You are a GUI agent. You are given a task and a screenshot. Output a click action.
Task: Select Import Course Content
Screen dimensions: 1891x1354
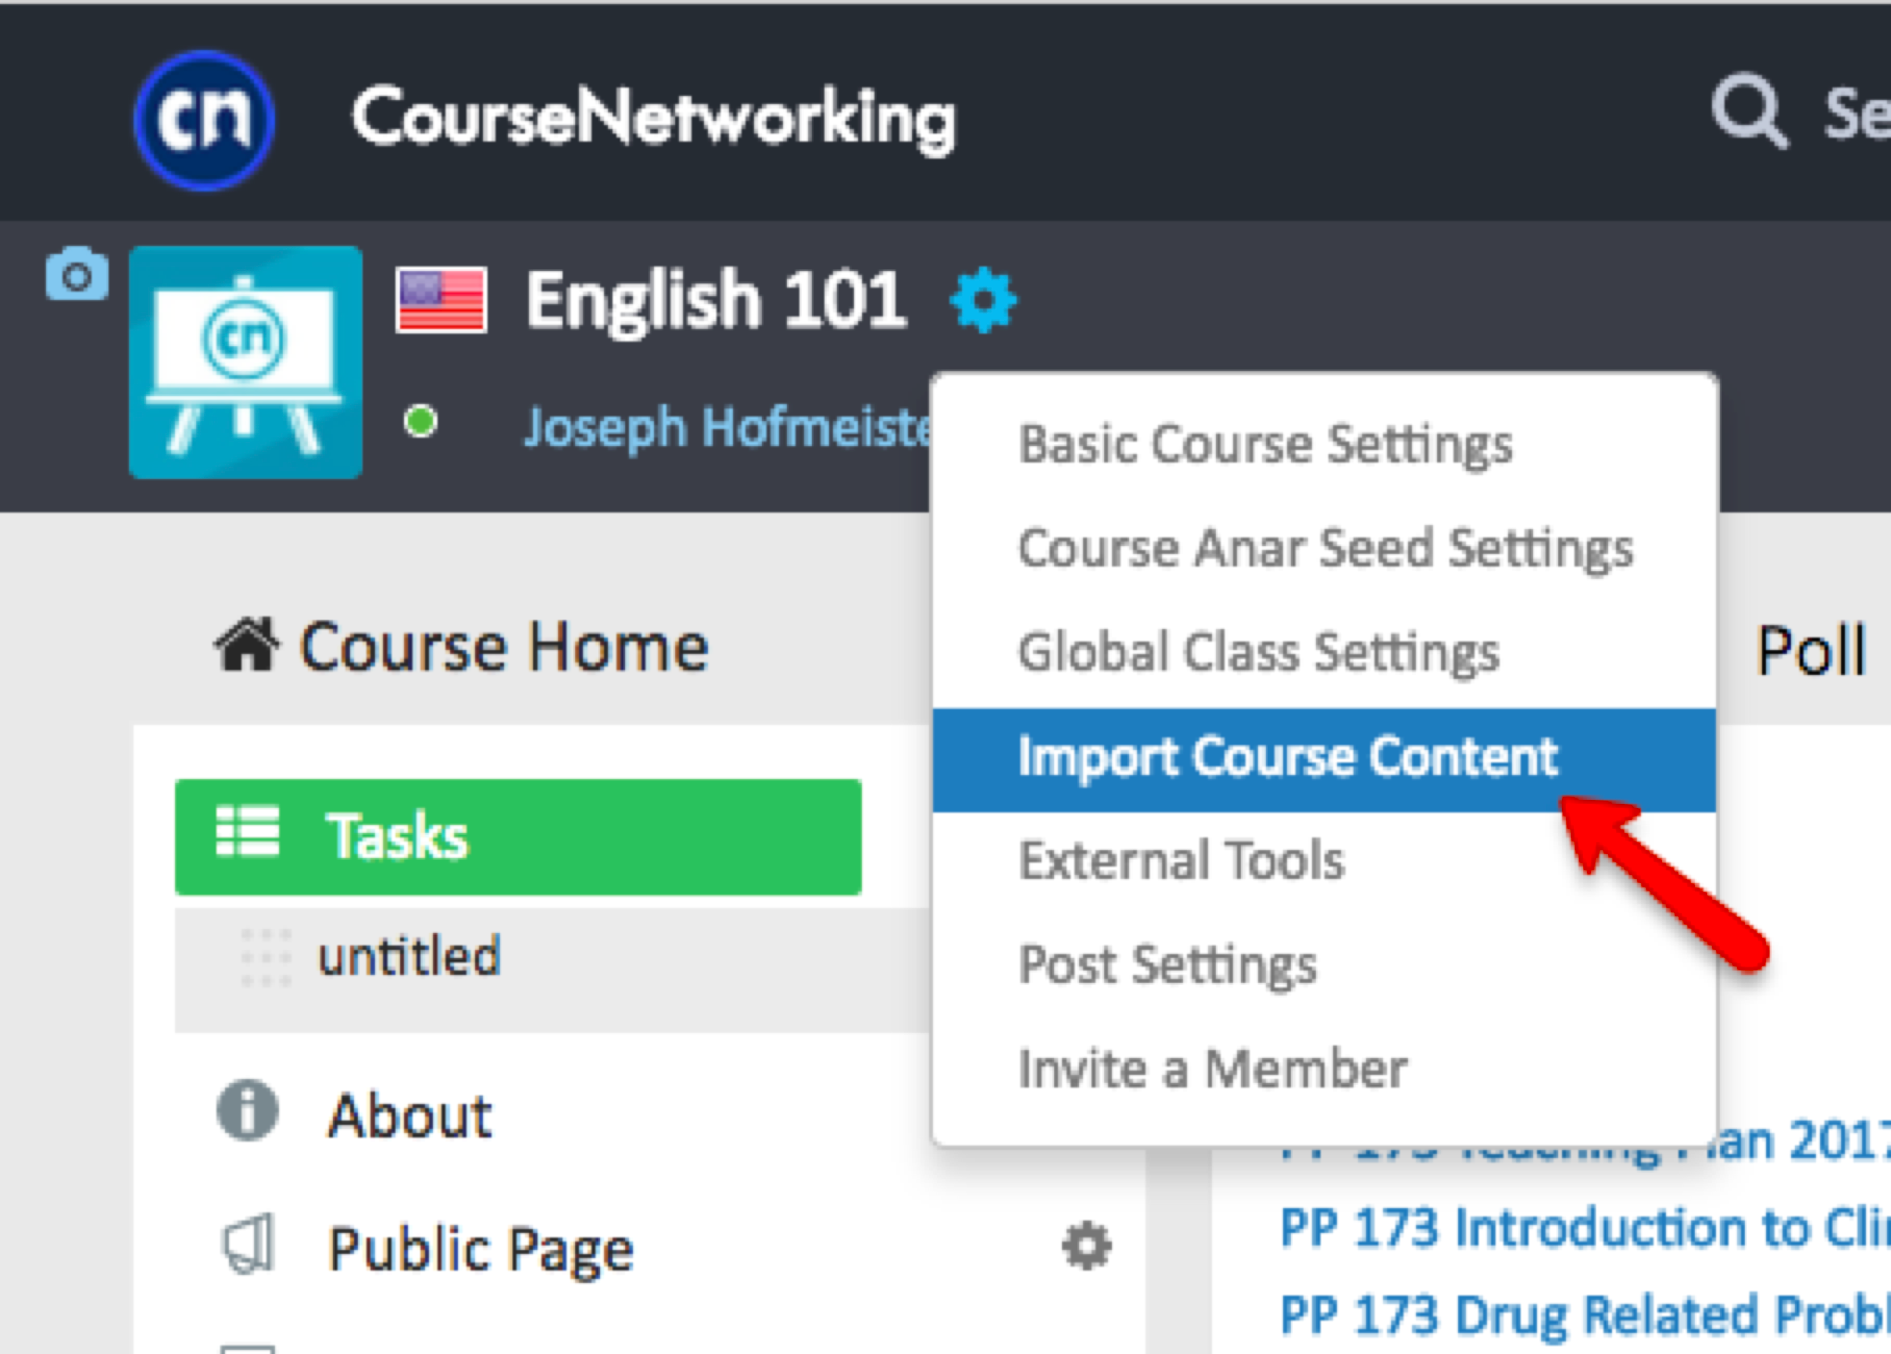1287,757
